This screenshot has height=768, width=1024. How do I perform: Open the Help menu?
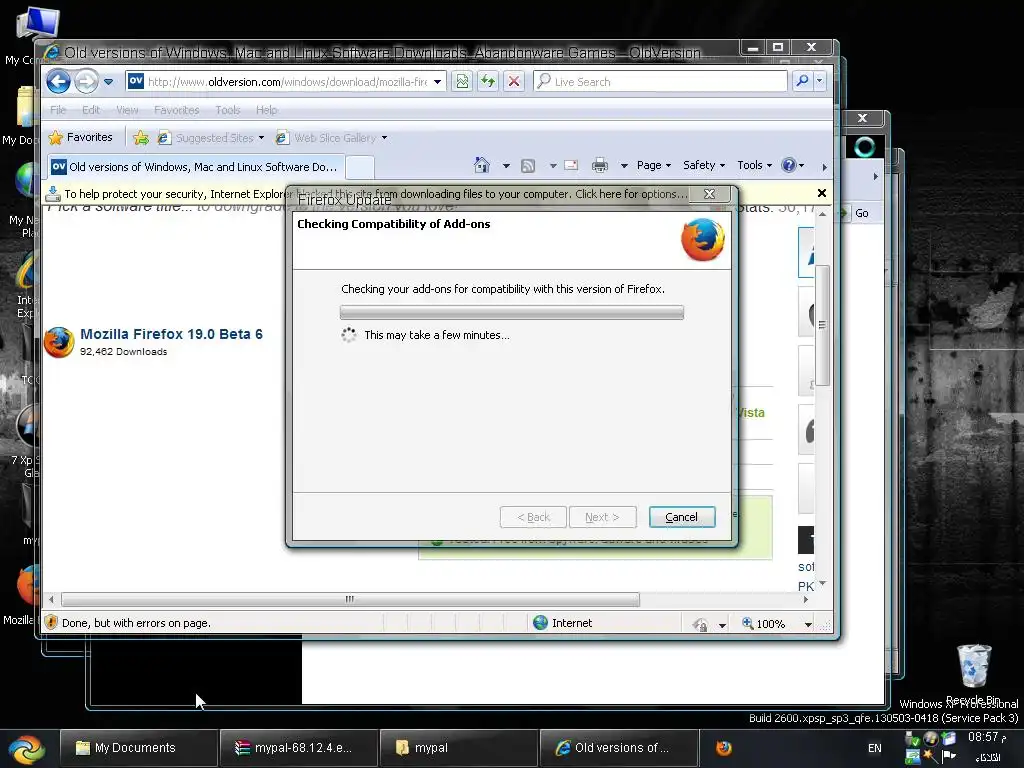tap(266, 110)
